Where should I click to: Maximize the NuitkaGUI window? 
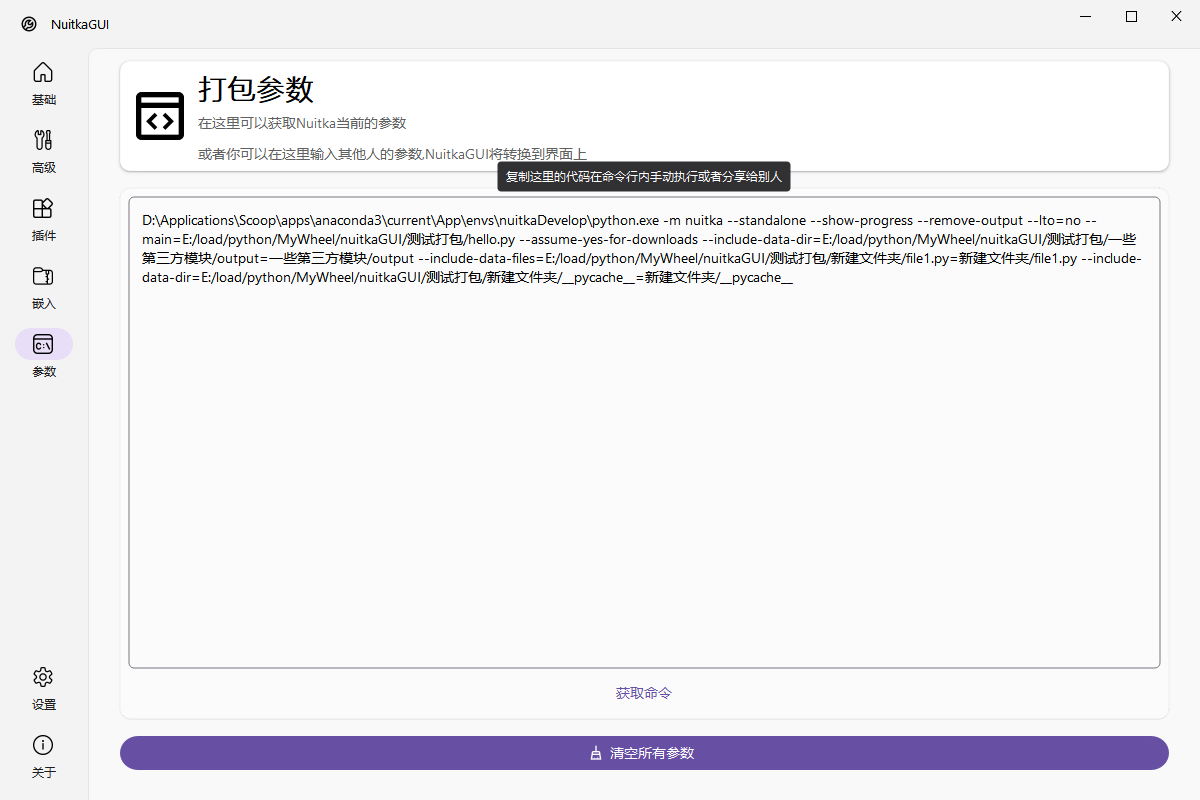[1131, 16]
